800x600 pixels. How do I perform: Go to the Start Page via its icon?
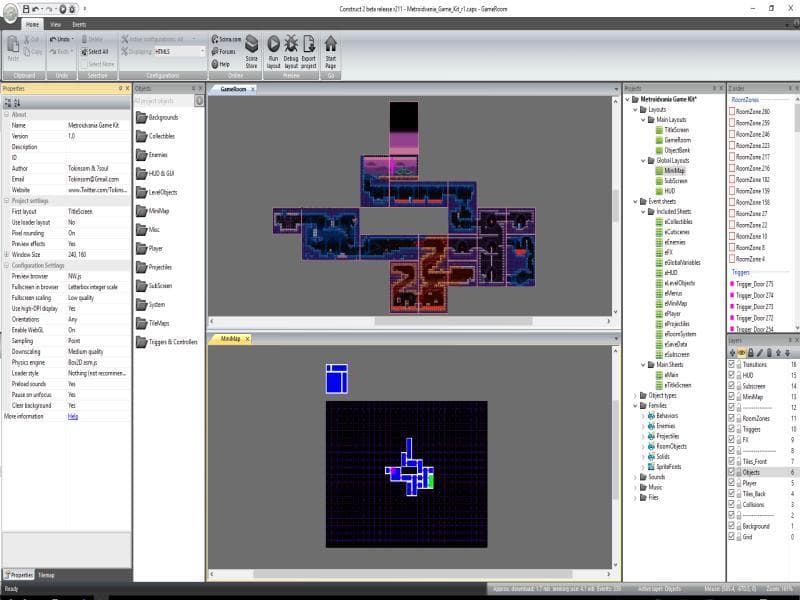tap(330, 48)
